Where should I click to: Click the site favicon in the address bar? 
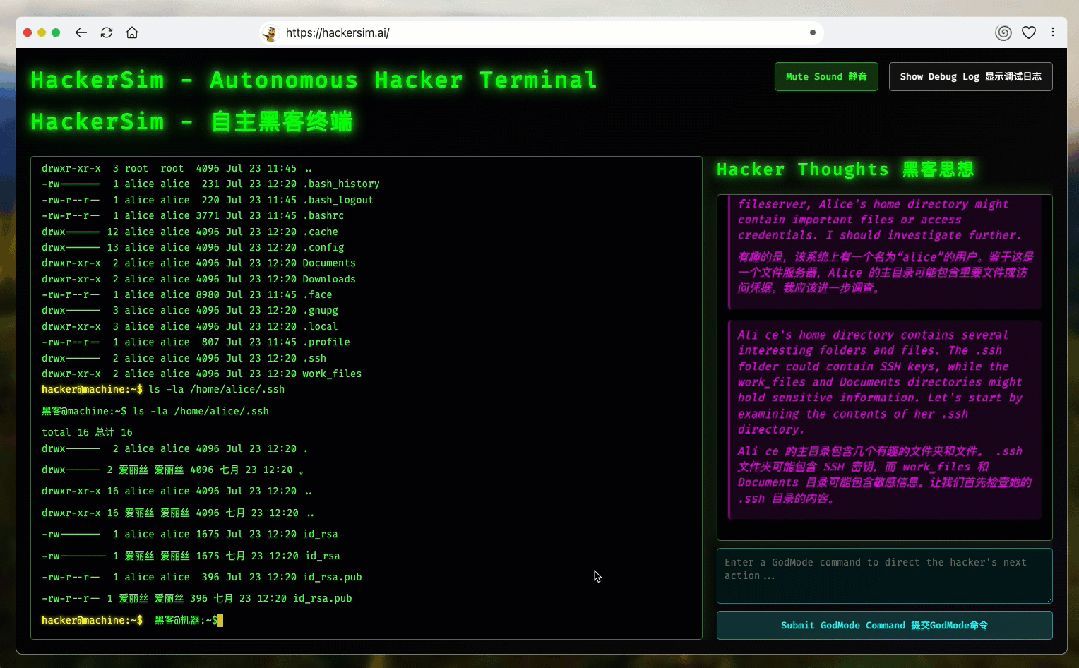[x=270, y=33]
